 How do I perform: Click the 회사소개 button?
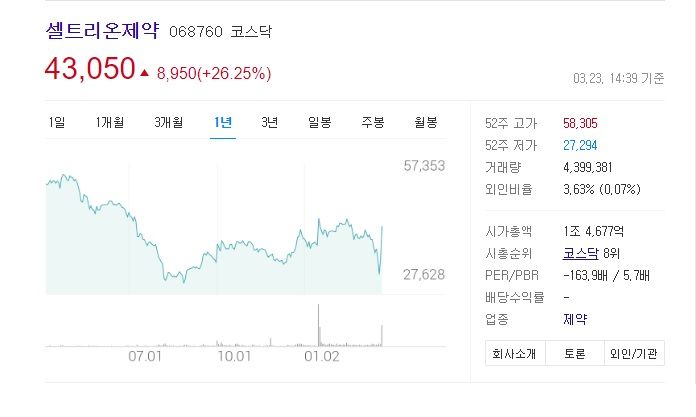515,353
